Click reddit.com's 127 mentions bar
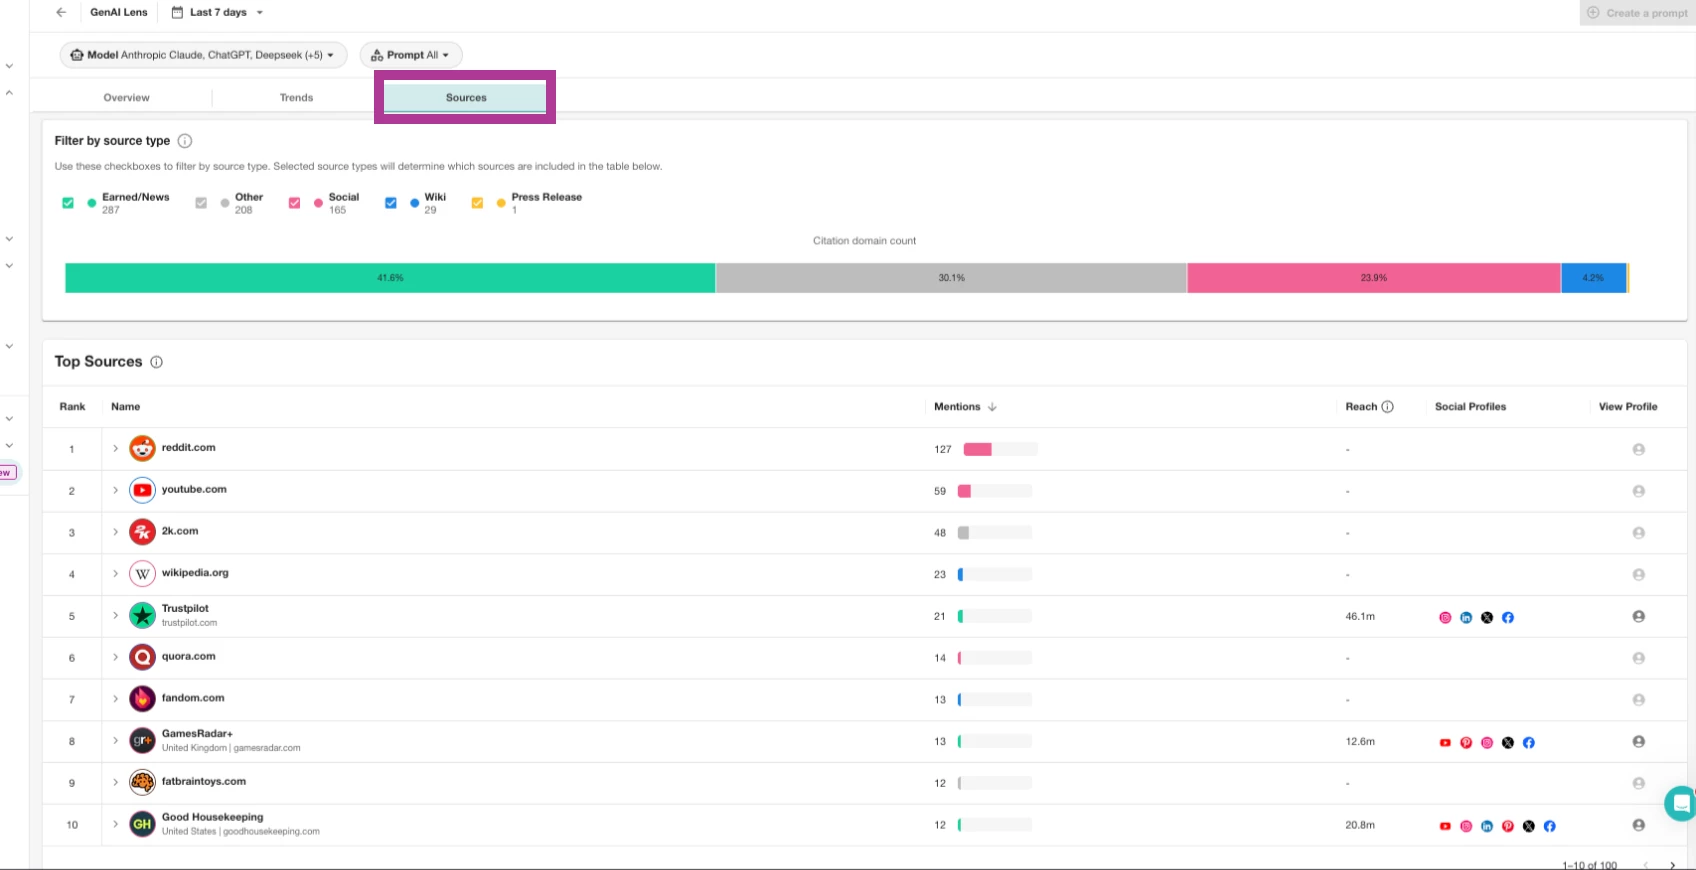Image resolution: width=1696 pixels, height=870 pixels. (x=1000, y=449)
